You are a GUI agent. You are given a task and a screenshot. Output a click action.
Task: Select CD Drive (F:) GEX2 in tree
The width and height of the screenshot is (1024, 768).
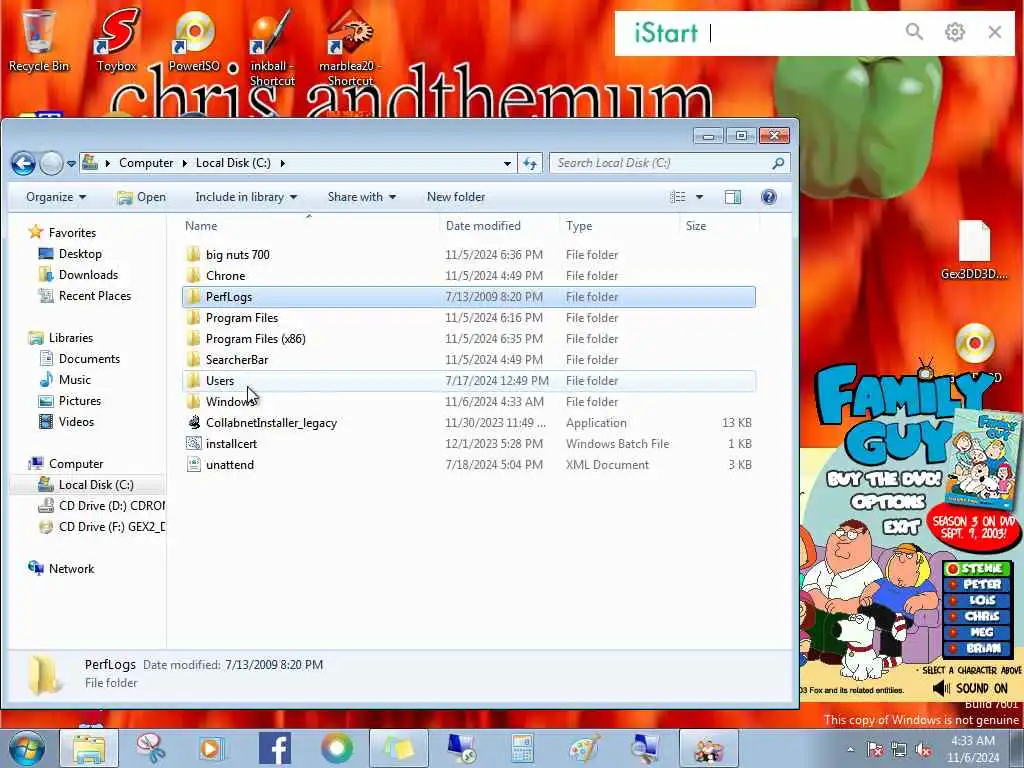pos(101,526)
